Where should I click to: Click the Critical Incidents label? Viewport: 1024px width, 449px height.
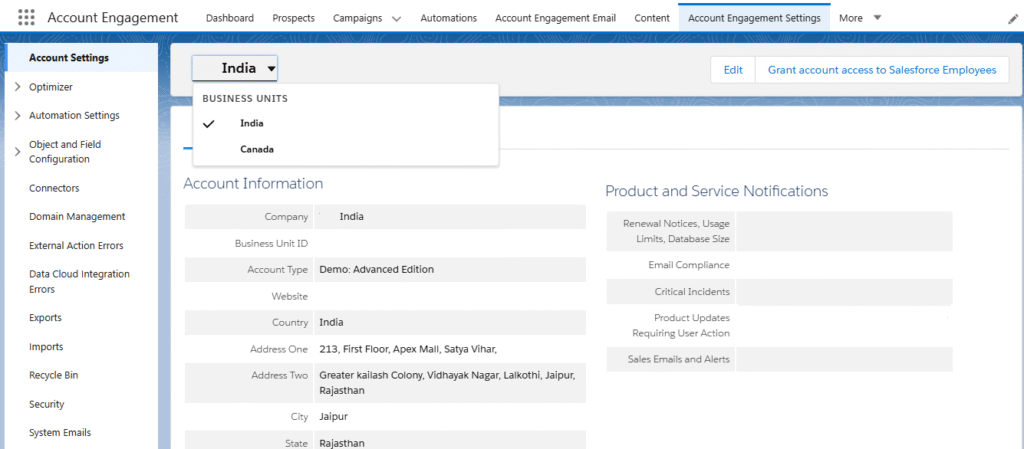pos(692,292)
